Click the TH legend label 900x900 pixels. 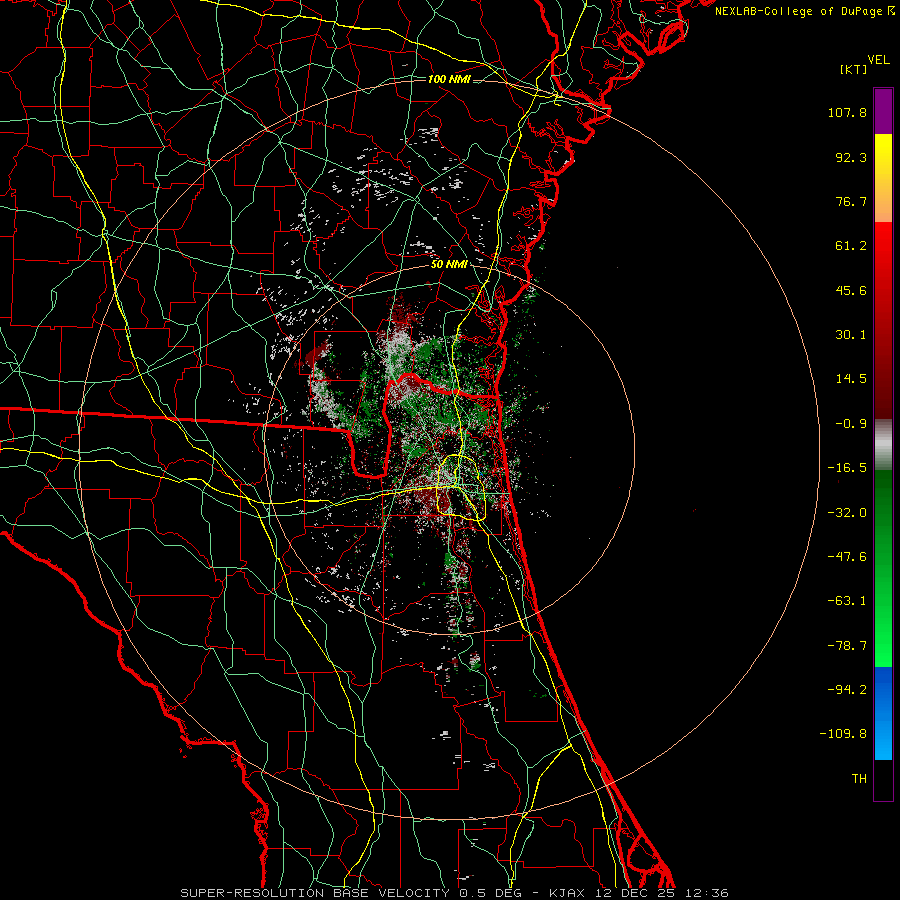pyautogui.click(x=859, y=779)
